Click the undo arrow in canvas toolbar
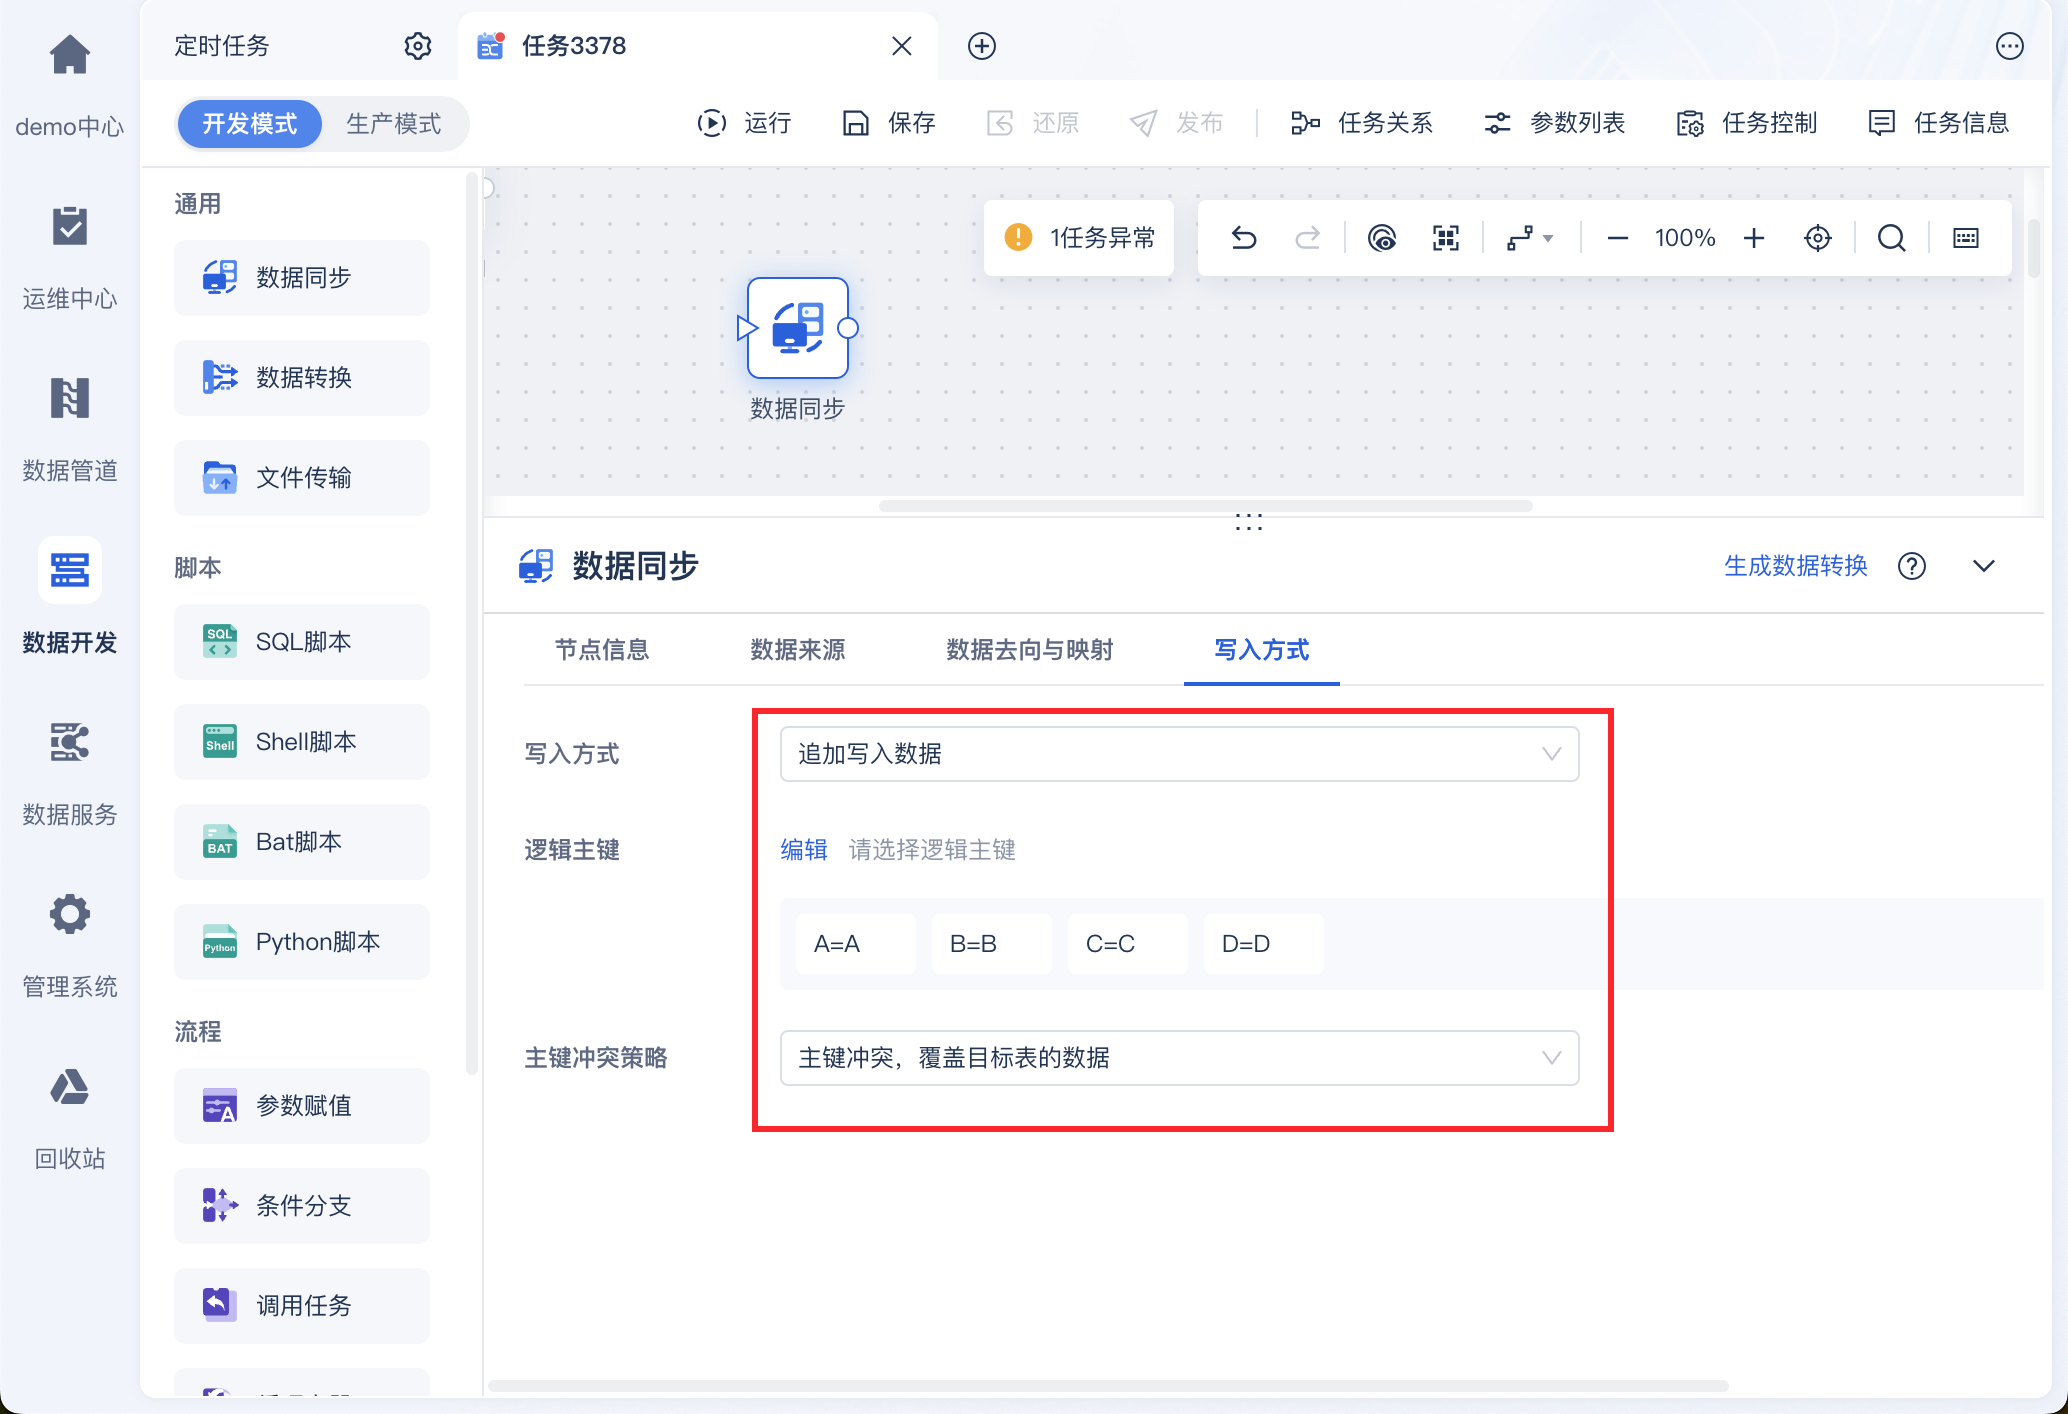 coord(1244,238)
